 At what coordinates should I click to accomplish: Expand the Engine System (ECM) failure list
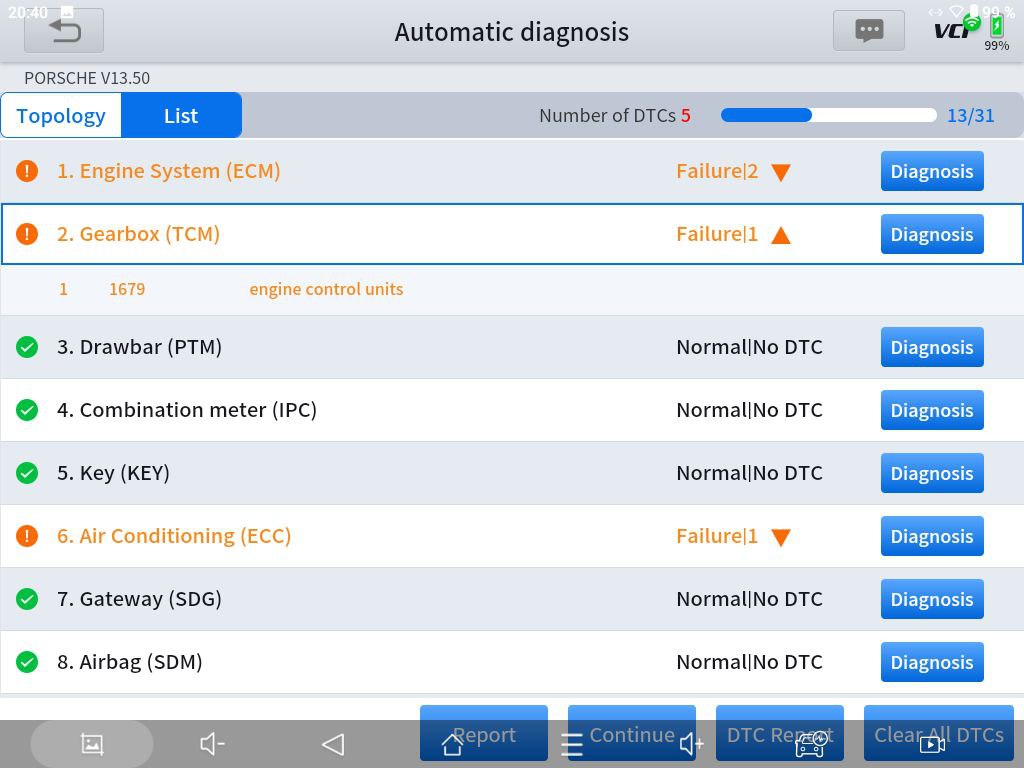click(x=781, y=172)
